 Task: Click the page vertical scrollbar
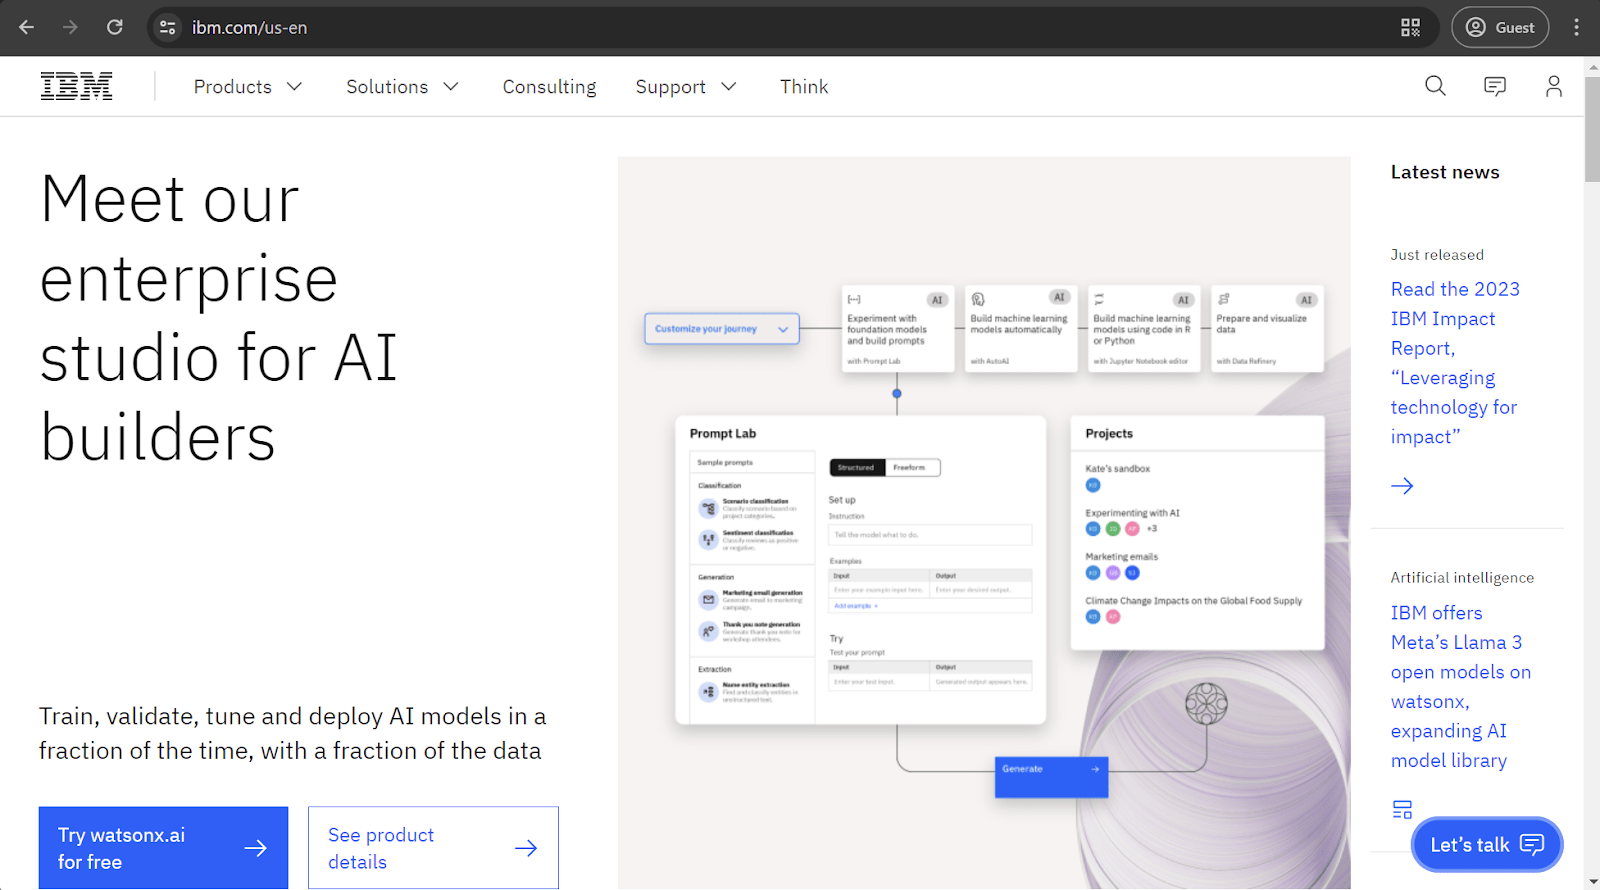coord(1591,130)
